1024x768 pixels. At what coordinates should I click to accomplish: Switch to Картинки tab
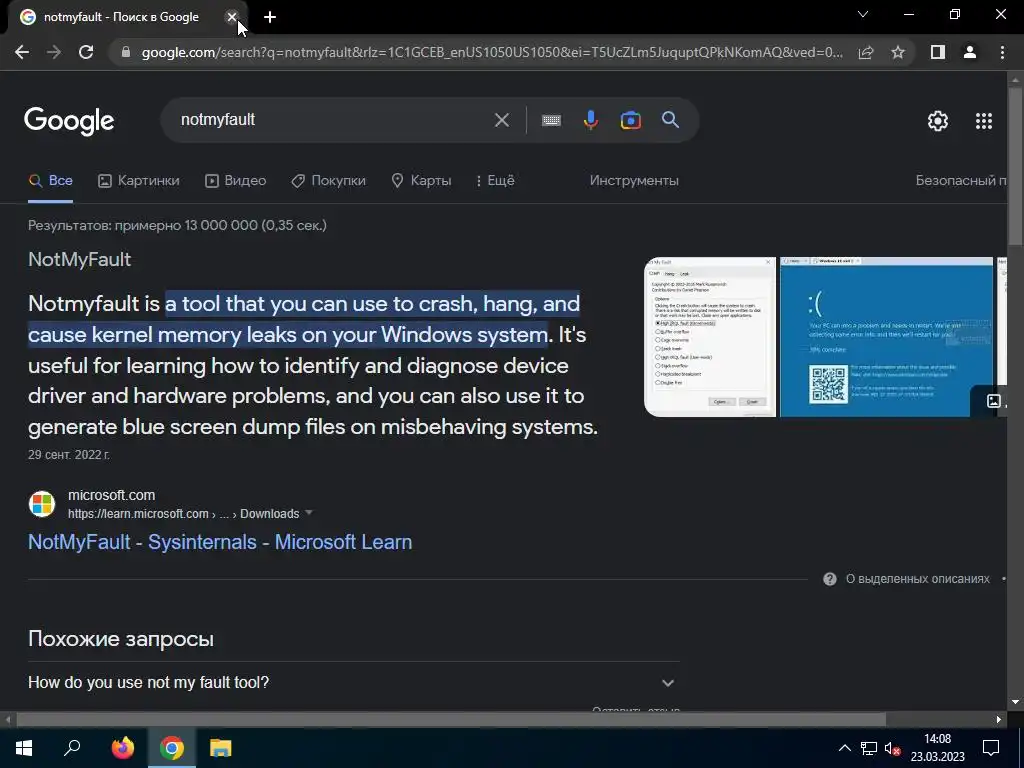pos(138,181)
